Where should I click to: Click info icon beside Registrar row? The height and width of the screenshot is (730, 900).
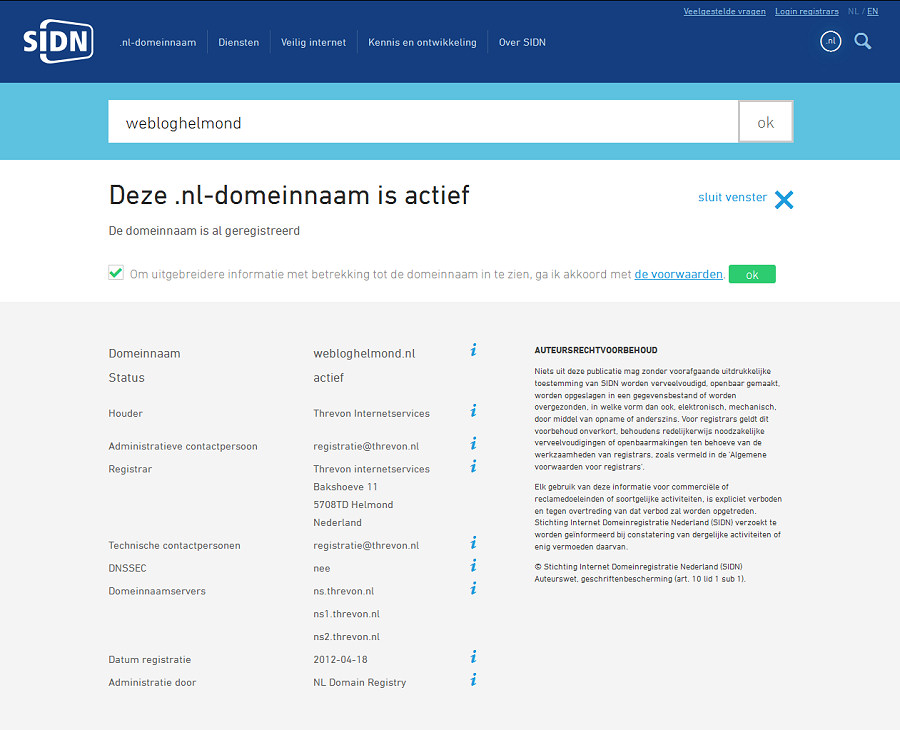(x=473, y=466)
